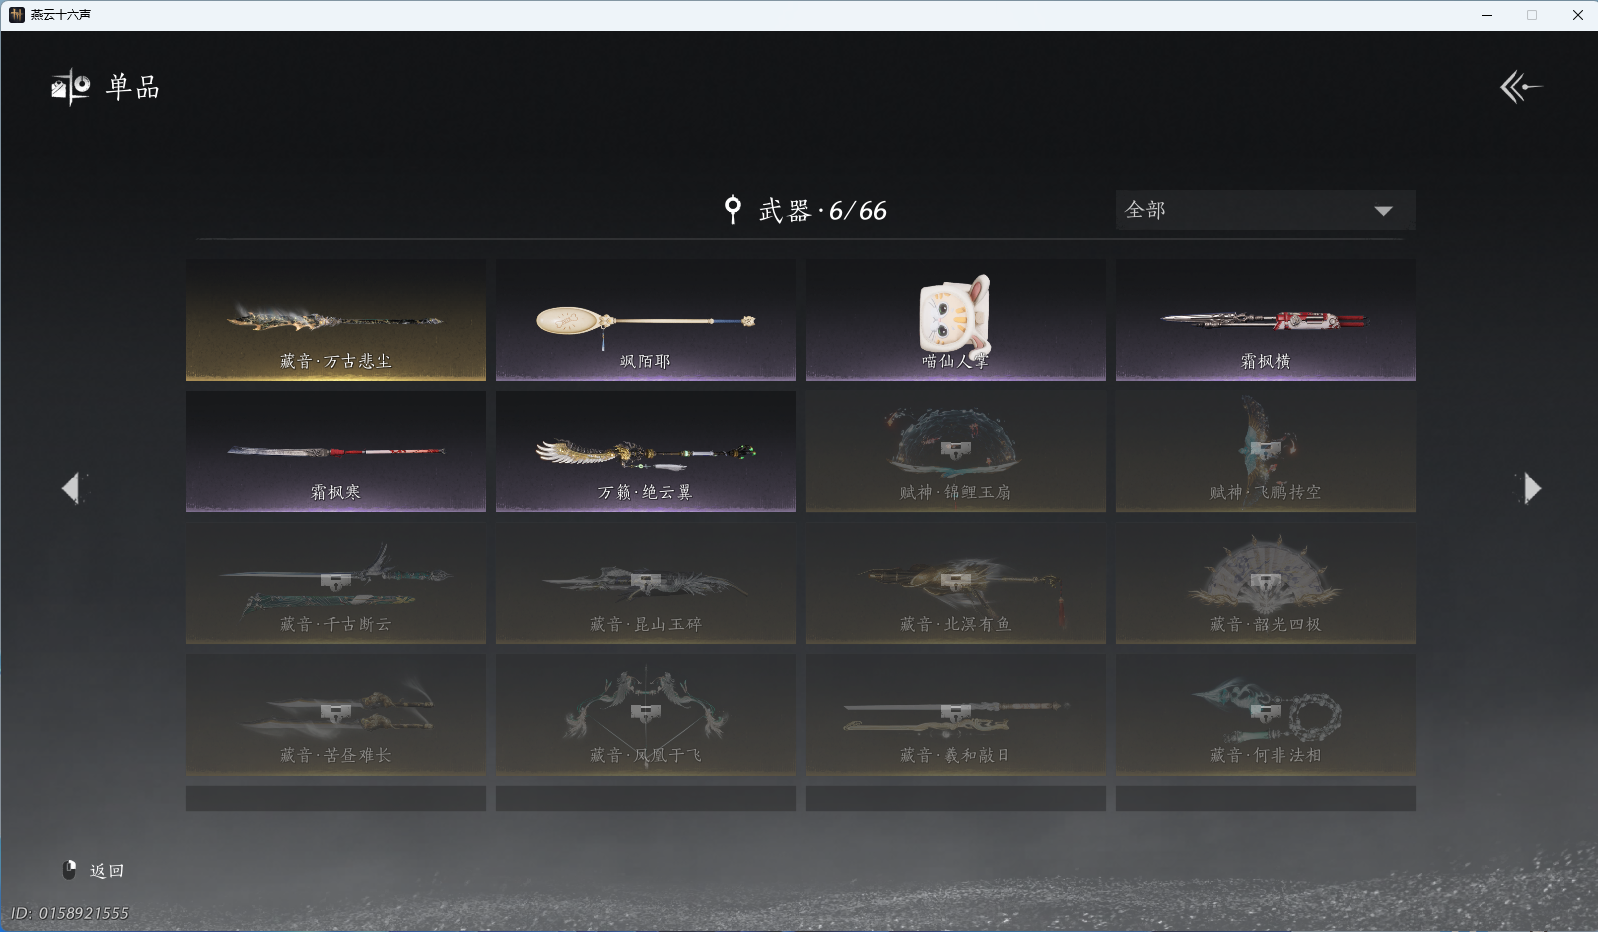This screenshot has width=1598, height=932.
Task: Select the 喵仙人掌 weapon card
Action: click(x=956, y=320)
